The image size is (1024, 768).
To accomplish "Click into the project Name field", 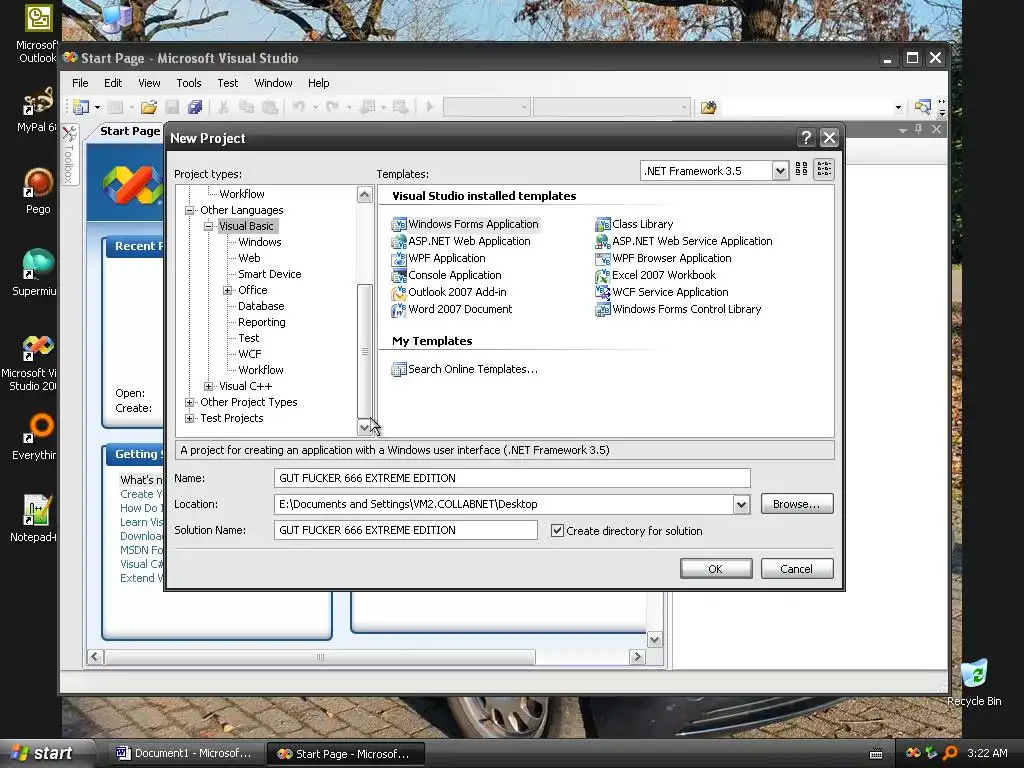I will click(x=512, y=478).
